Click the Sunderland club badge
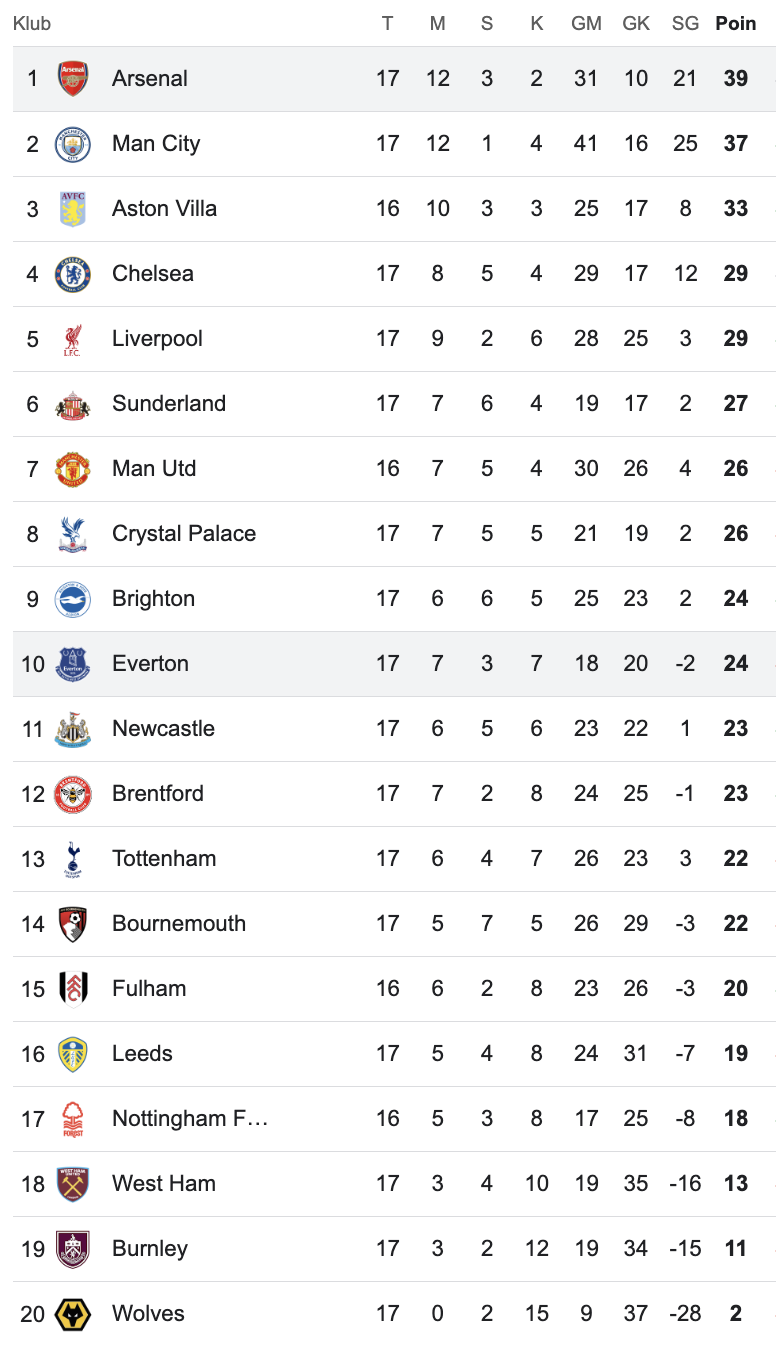 click(x=73, y=404)
